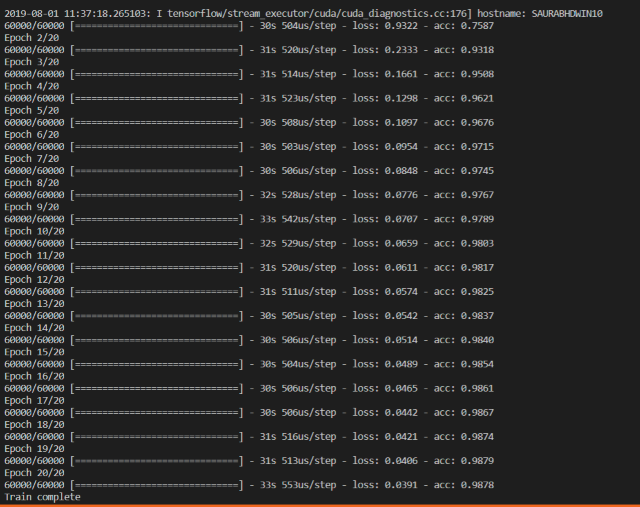This screenshot has height=507, width=640.
Task: Click the loss value 0.9322
Action: [401, 26]
